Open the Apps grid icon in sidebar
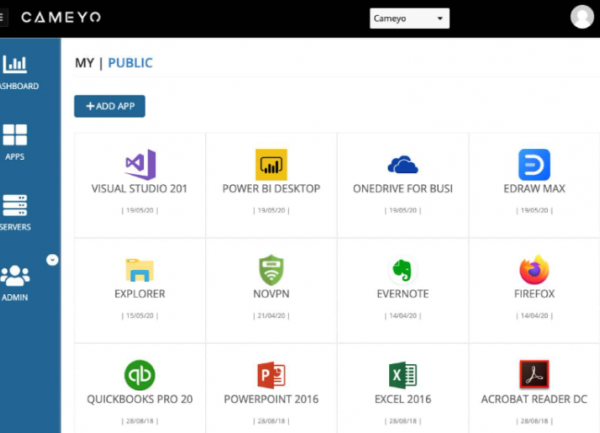This screenshot has width=600, height=433. pos(15,135)
